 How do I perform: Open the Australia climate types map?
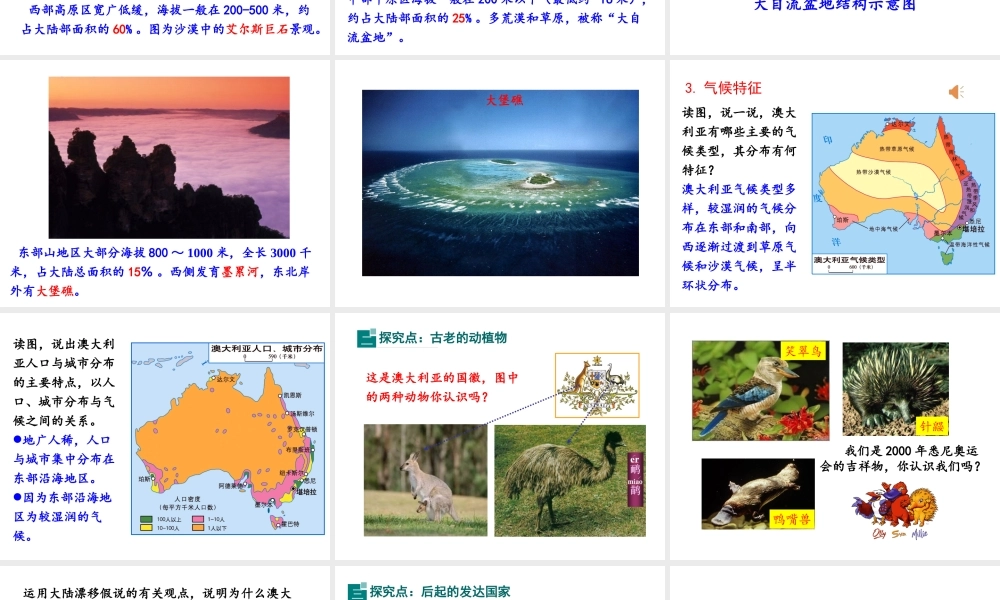(902, 194)
